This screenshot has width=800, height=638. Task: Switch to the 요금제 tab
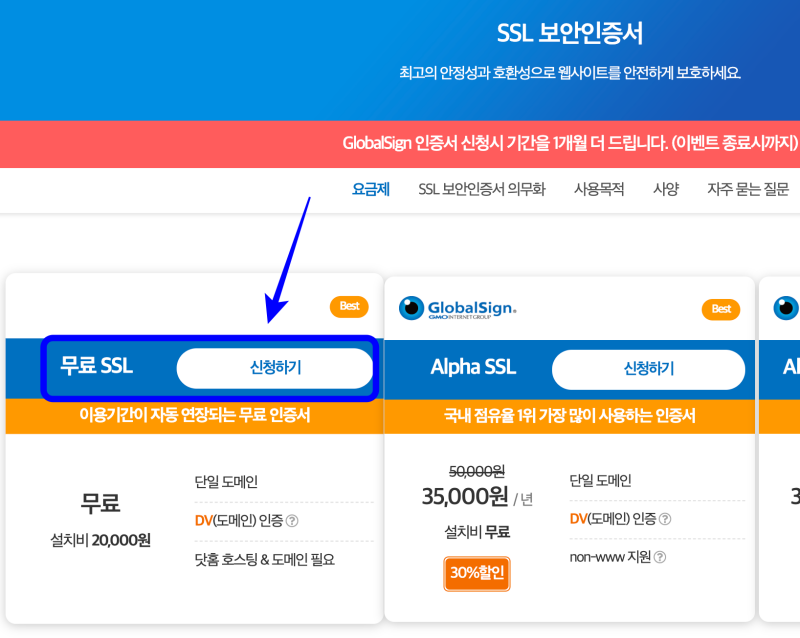click(371, 189)
